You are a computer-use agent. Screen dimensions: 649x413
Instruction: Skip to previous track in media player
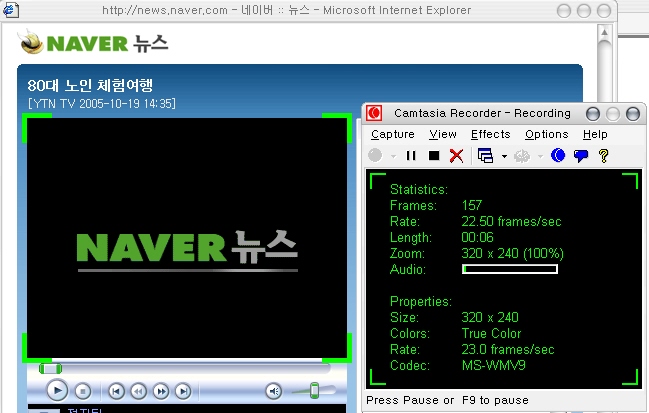tap(116, 391)
